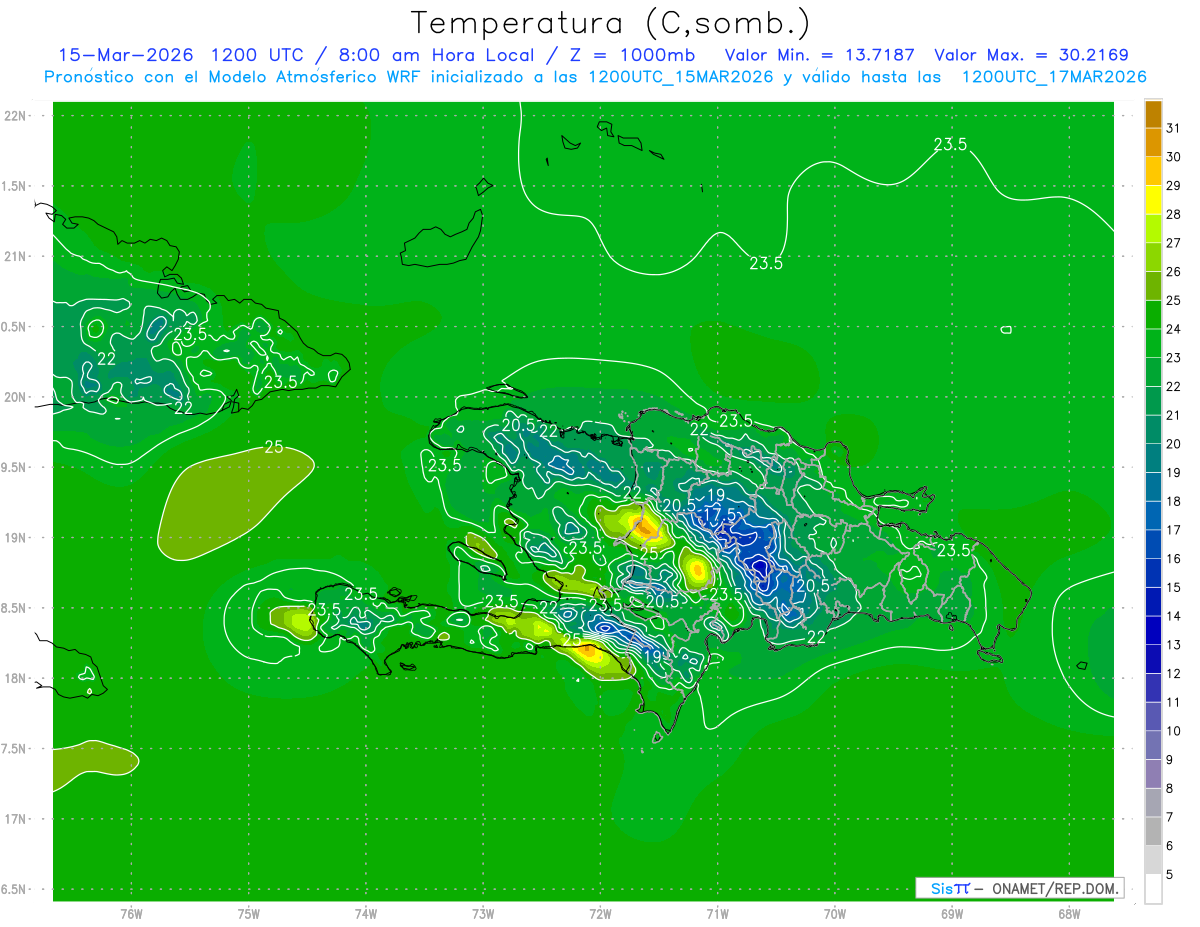Click the colorbar value "10"
The width and height of the screenshot is (1200, 927).
(x=1175, y=731)
